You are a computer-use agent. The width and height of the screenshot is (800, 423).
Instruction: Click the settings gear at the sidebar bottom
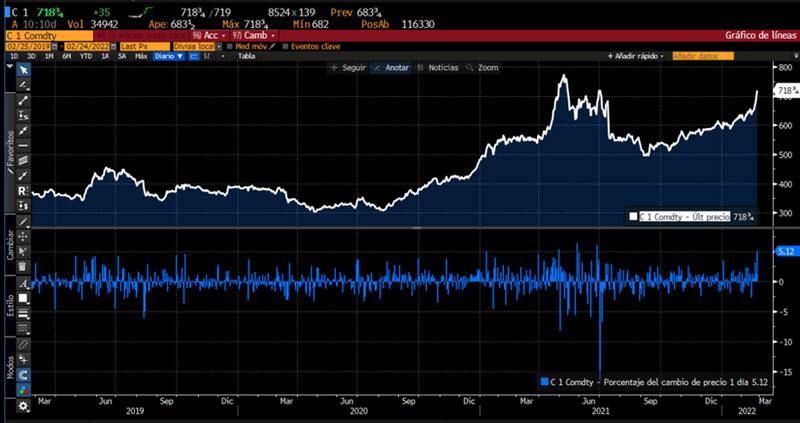pos(23,407)
